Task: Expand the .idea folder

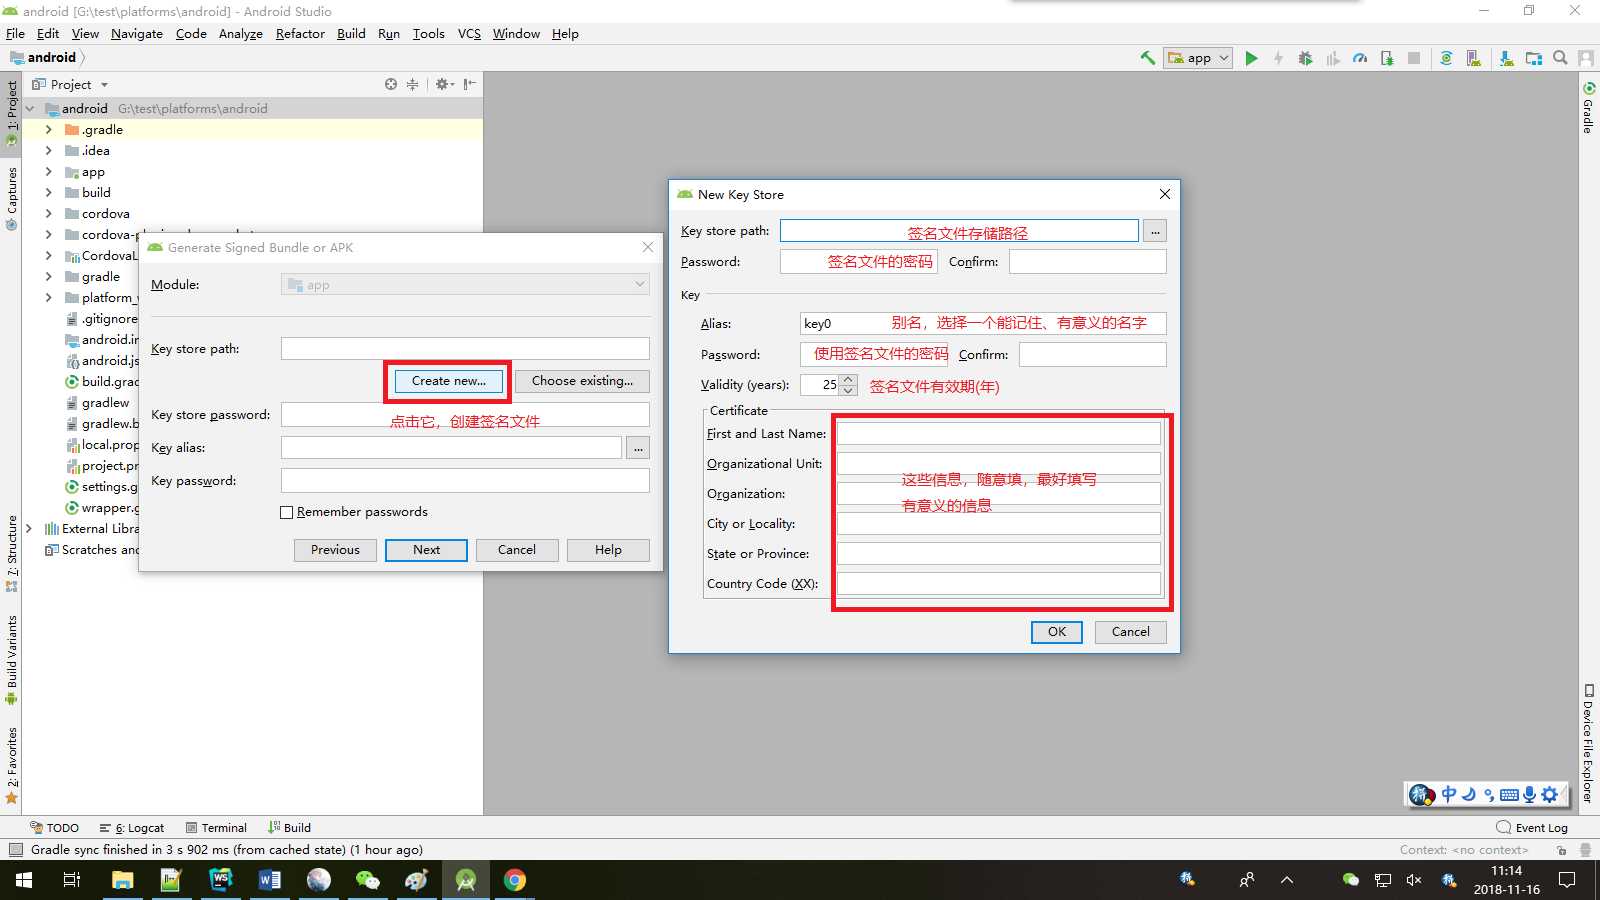Action: (48, 151)
